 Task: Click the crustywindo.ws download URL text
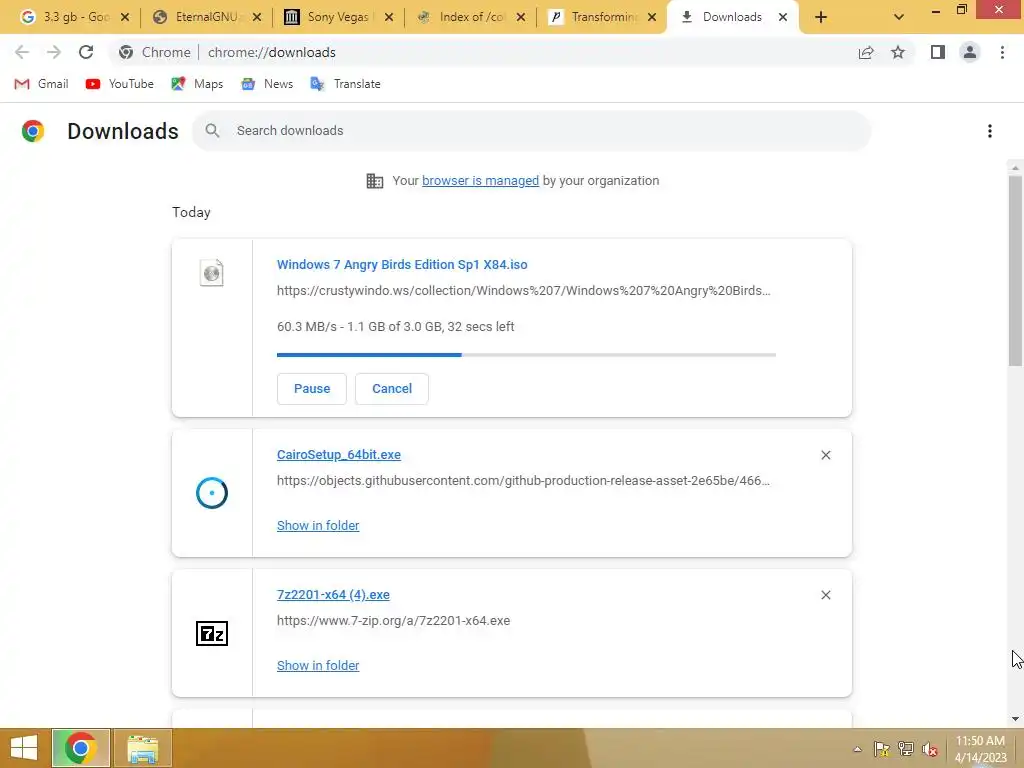pyautogui.click(x=524, y=291)
